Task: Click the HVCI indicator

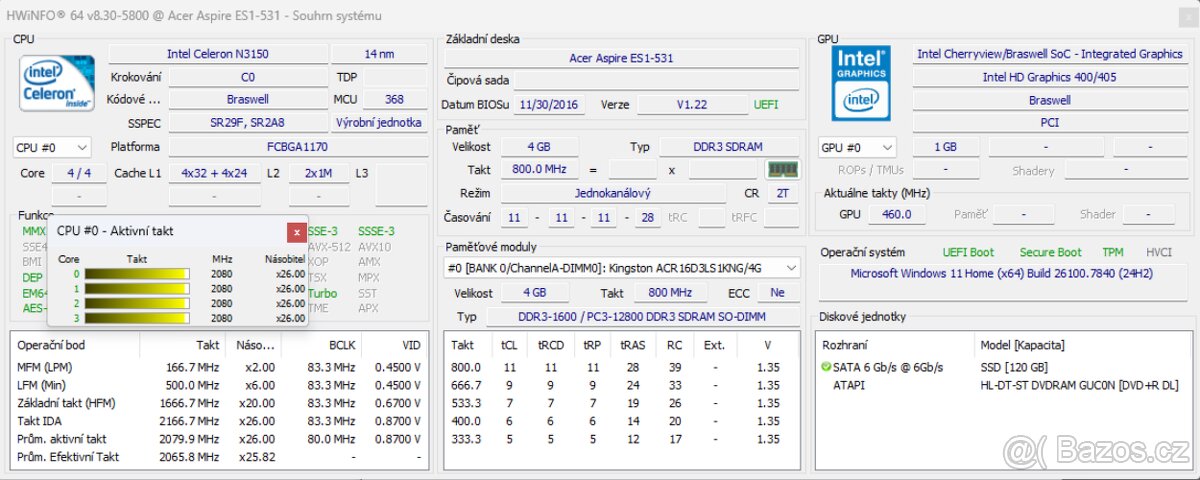Action: [1158, 253]
